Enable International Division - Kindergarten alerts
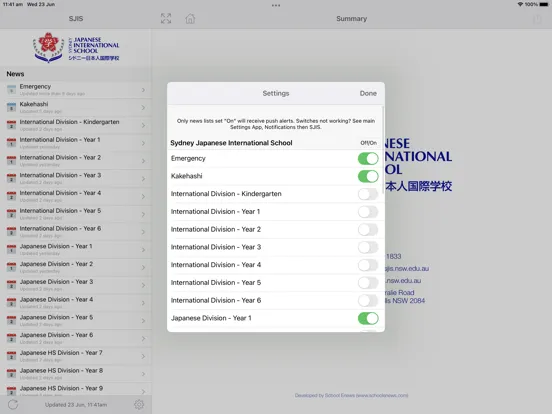This screenshot has width=552, height=414. pyautogui.click(x=368, y=194)
